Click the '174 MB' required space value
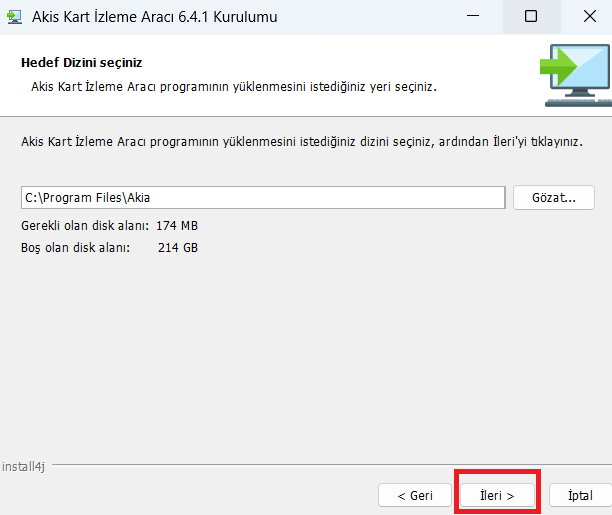The height and width of the screenshot is (515, 612). [x=177, y=226]
